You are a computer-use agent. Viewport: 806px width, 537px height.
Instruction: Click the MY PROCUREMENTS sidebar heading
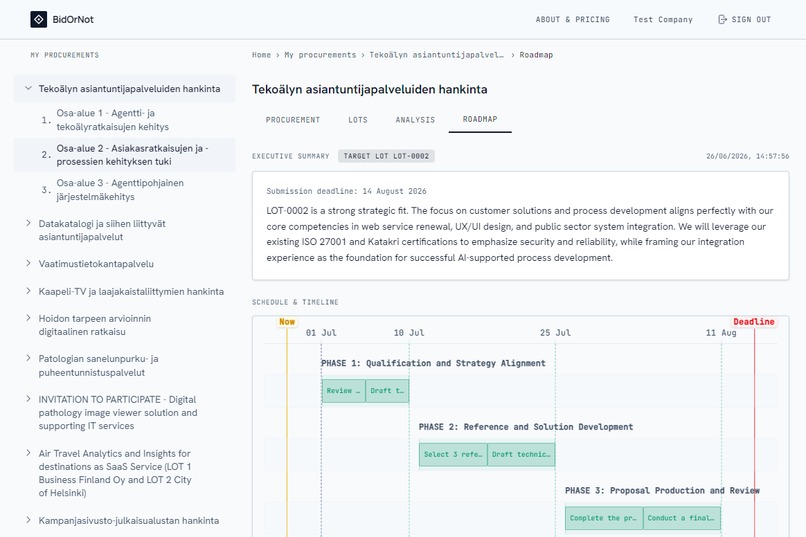point(65,55)
